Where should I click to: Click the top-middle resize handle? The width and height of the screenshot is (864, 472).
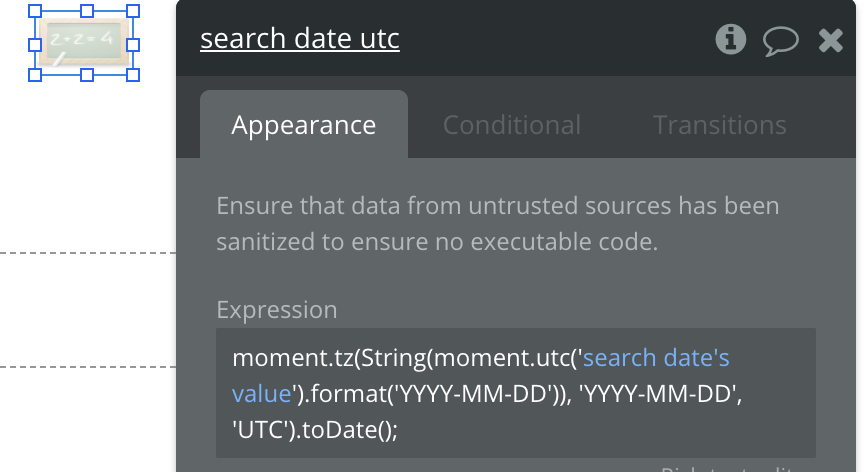pyautogui.click(x=86, y=12)
